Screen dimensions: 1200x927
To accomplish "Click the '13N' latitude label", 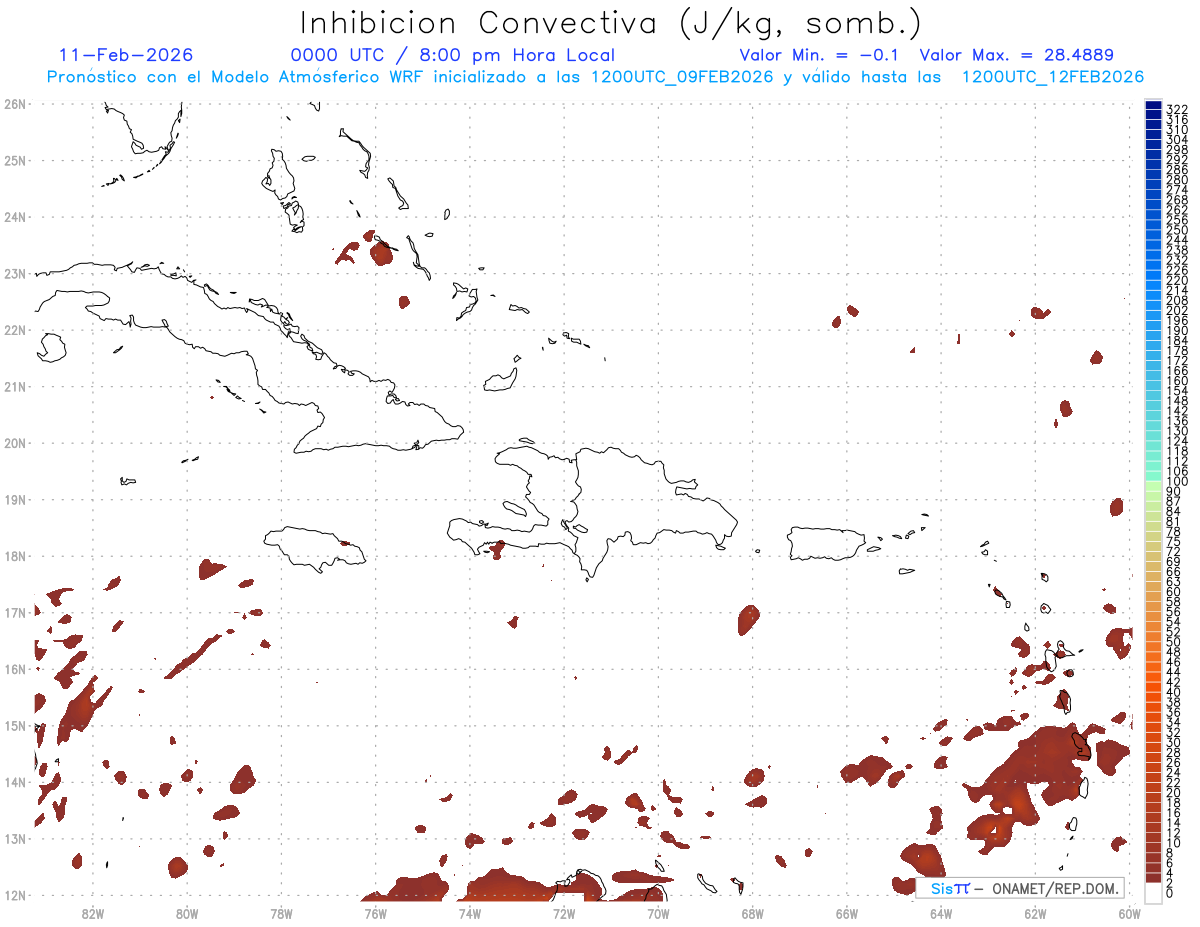I will 15,838.
